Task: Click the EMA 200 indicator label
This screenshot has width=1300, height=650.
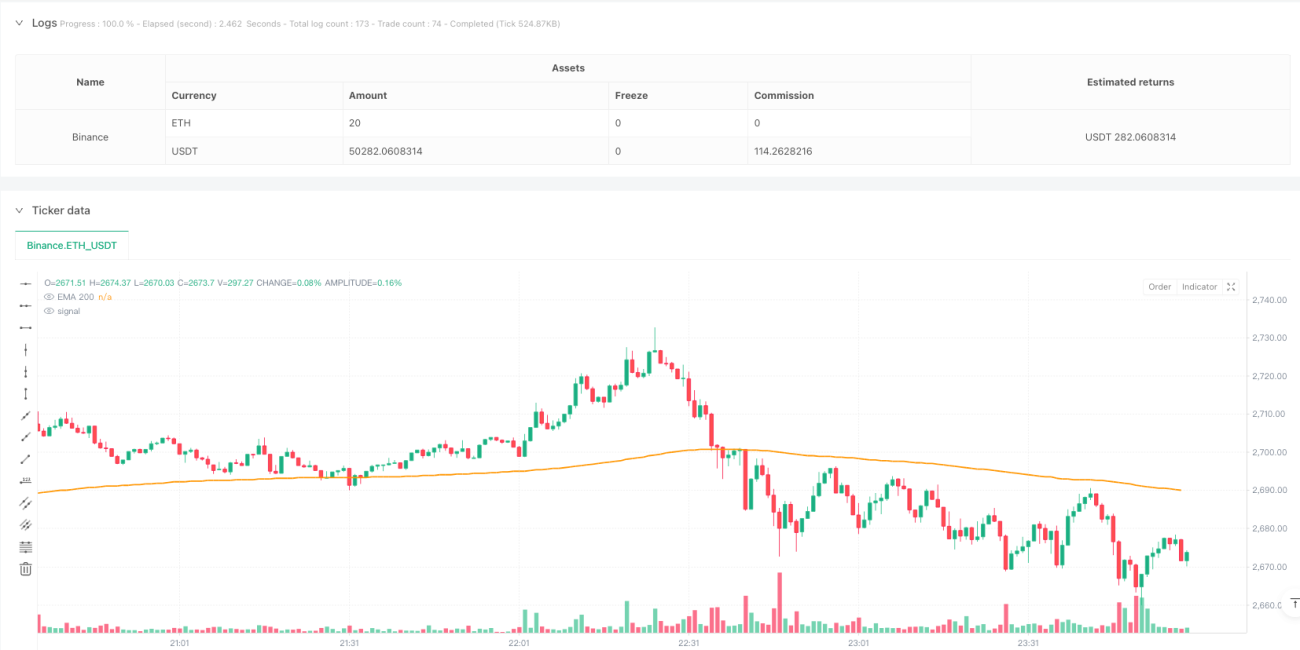Action: pos(76,297)
